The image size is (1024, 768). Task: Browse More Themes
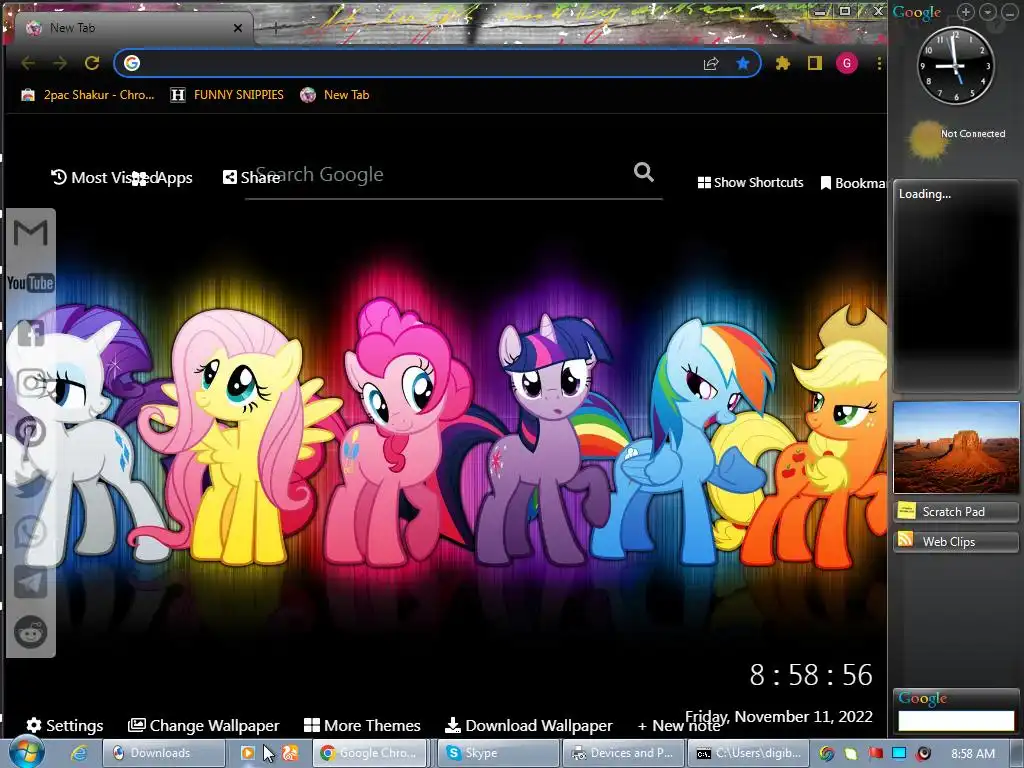point(362,726)
